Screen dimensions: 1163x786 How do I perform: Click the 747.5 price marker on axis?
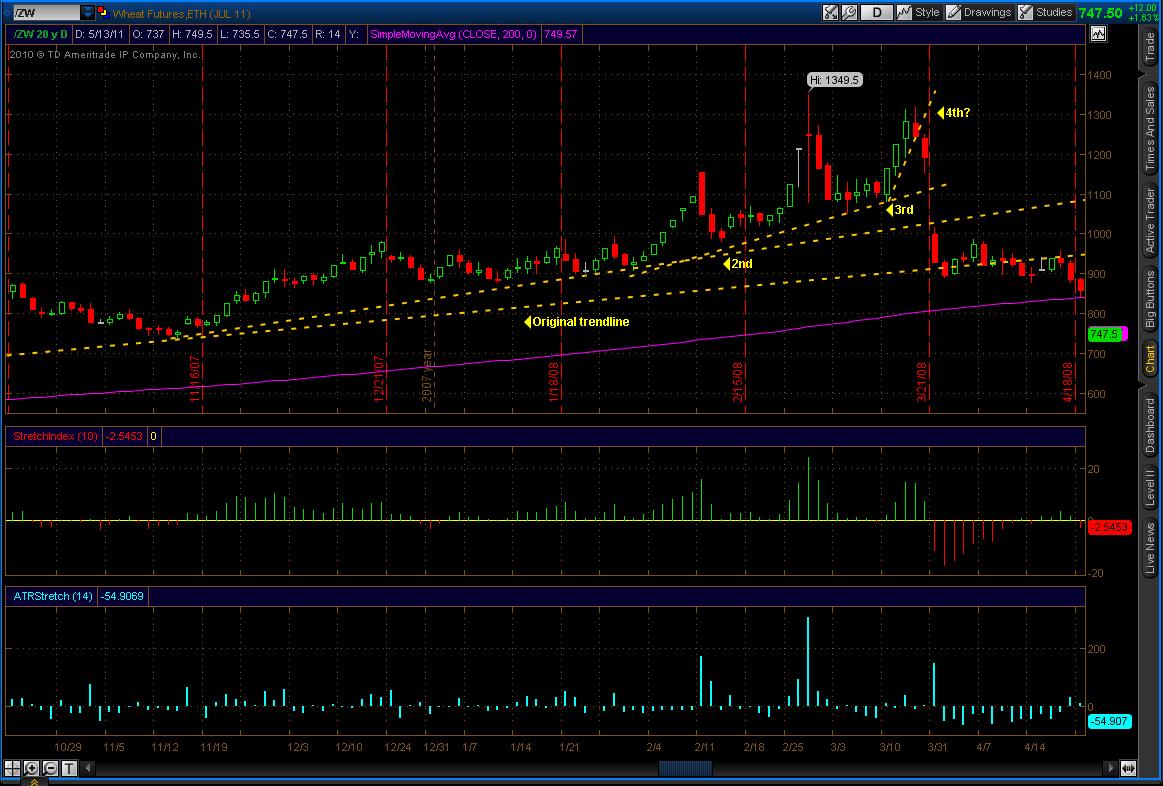[x=1107, y=334]
